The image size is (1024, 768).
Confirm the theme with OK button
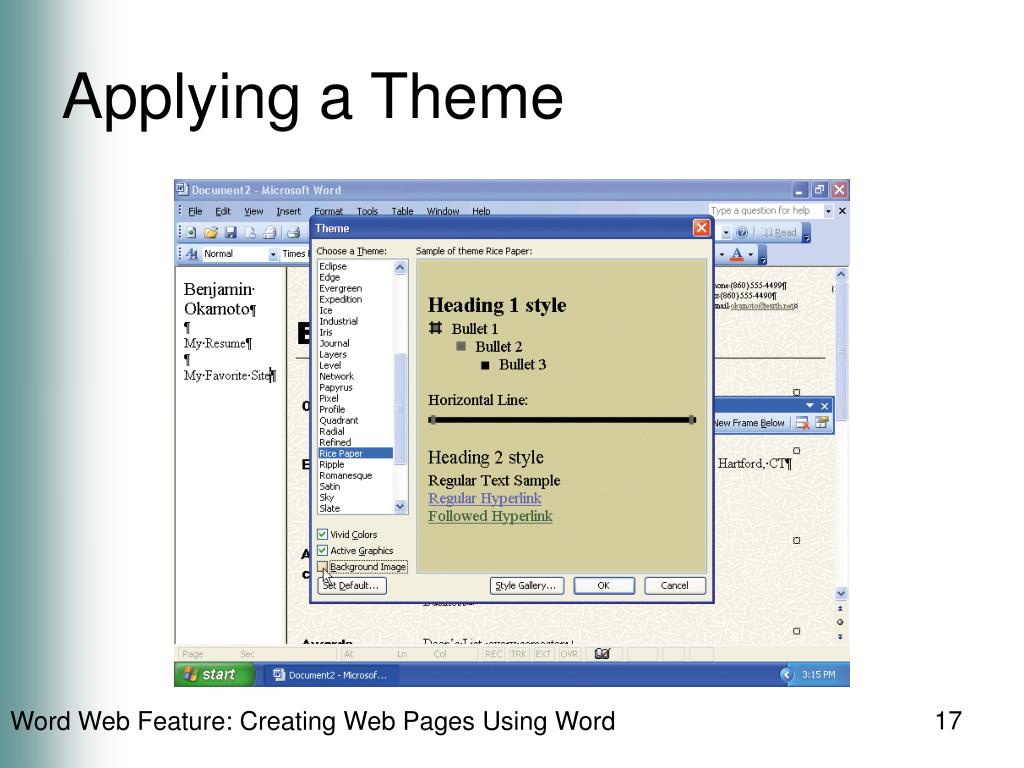603,585
